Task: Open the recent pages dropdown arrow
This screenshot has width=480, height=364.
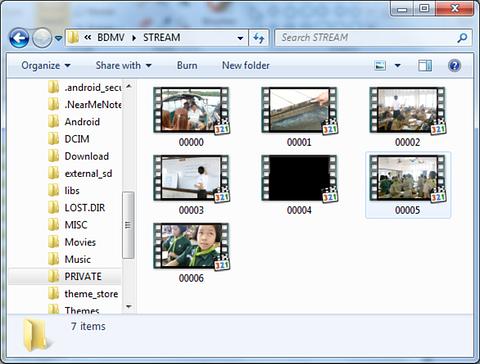Action: pyautogui.click(x=58, y=38)
